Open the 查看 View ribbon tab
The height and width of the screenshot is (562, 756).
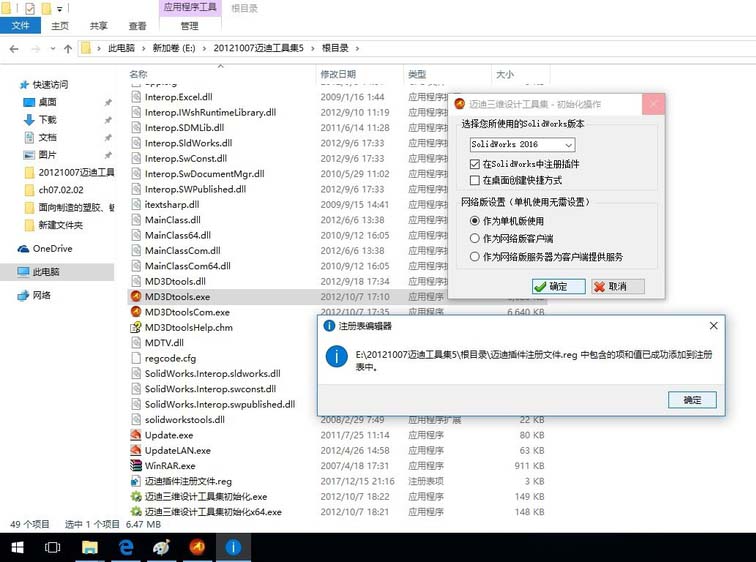(137, 26)
